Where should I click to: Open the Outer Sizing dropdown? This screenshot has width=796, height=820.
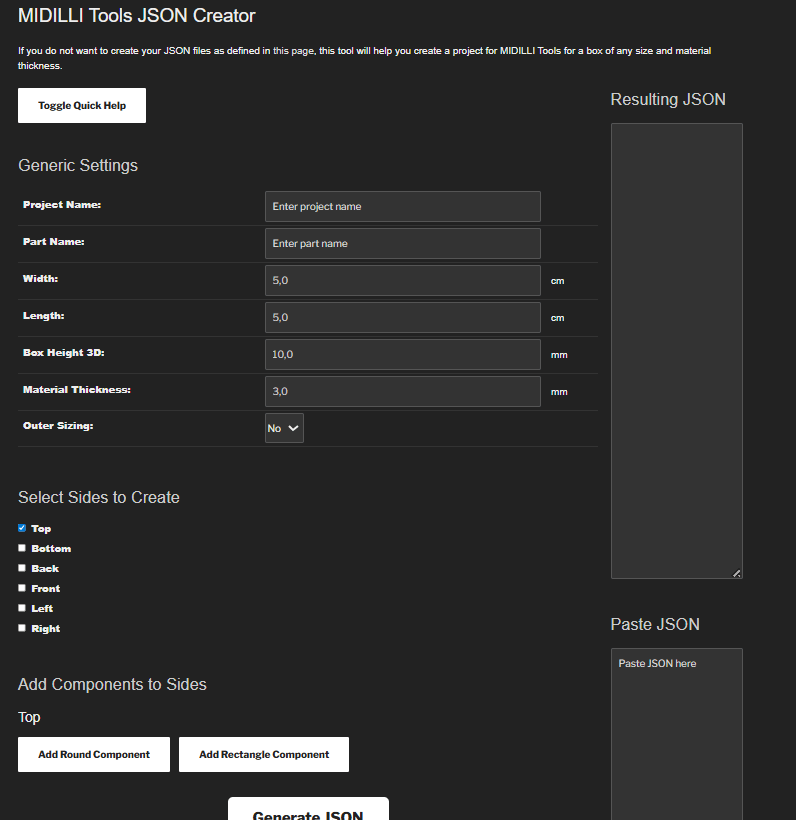285,428
